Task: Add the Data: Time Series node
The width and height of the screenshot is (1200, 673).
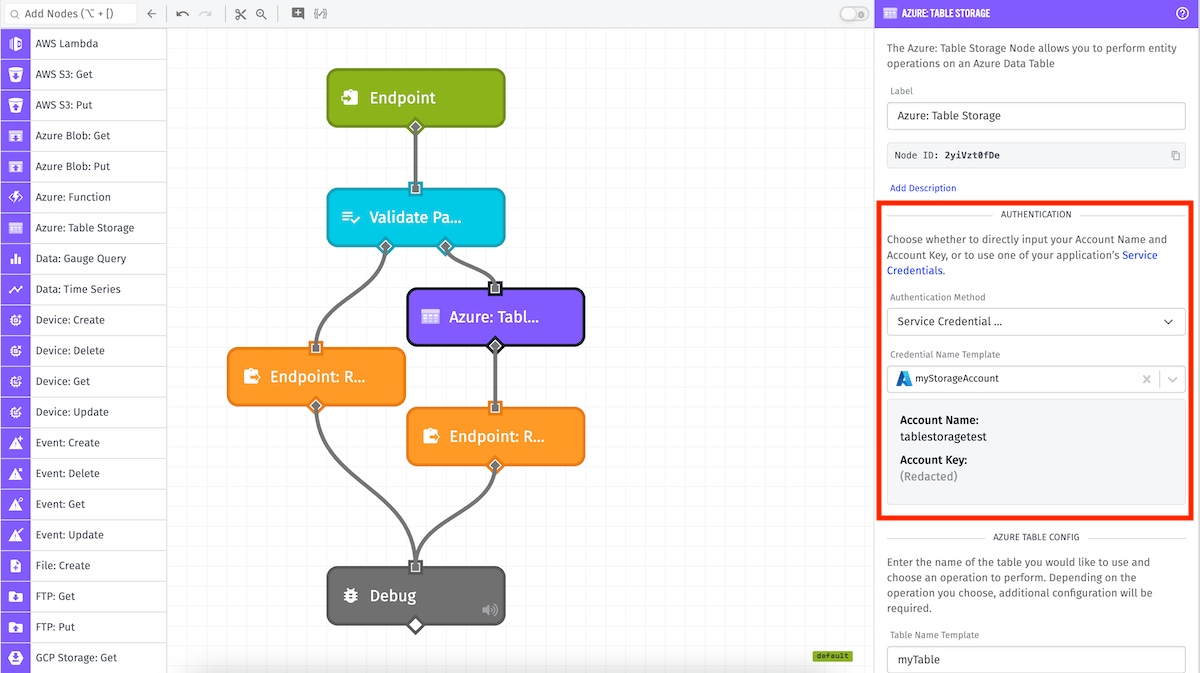Action: pyautogui.click(x=84, y=289)
